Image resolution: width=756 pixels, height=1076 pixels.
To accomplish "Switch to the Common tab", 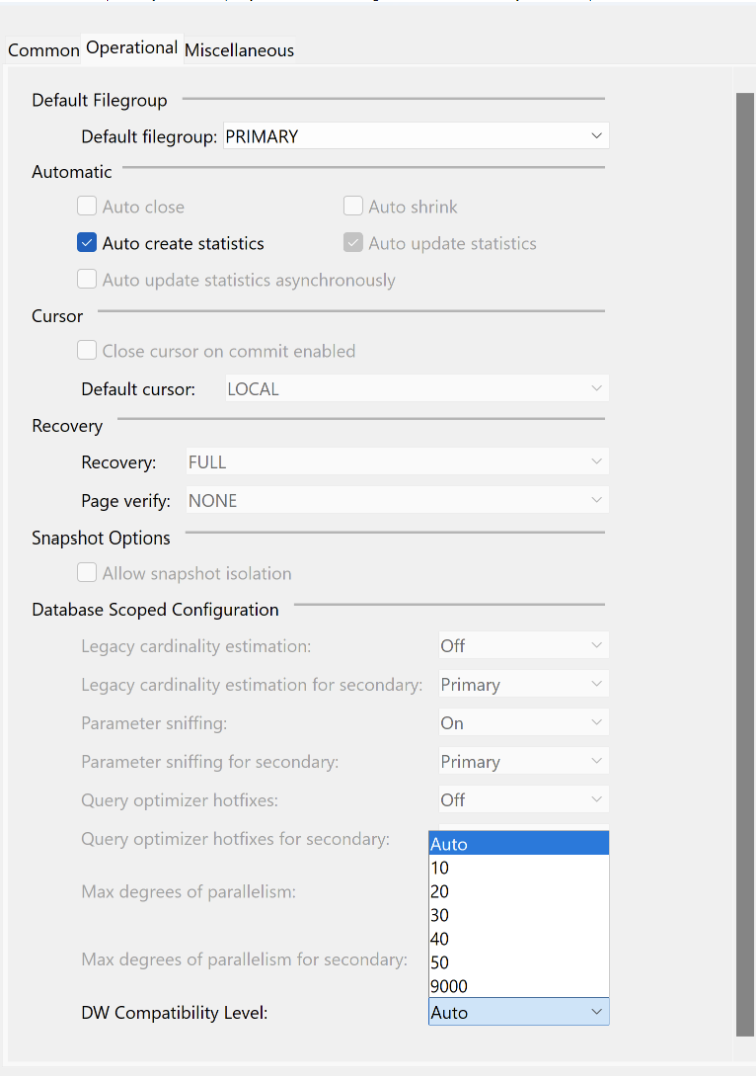I will coord(43,50).
